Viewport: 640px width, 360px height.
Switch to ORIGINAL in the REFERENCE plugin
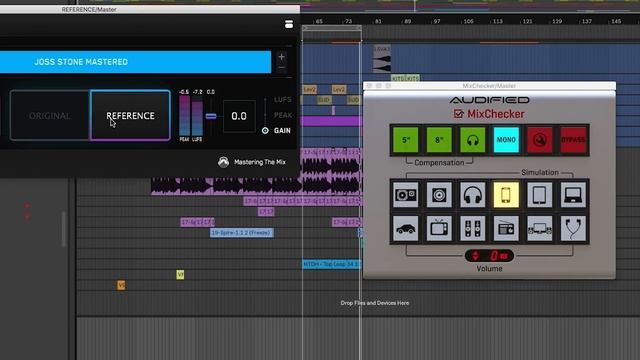(49, 116)
